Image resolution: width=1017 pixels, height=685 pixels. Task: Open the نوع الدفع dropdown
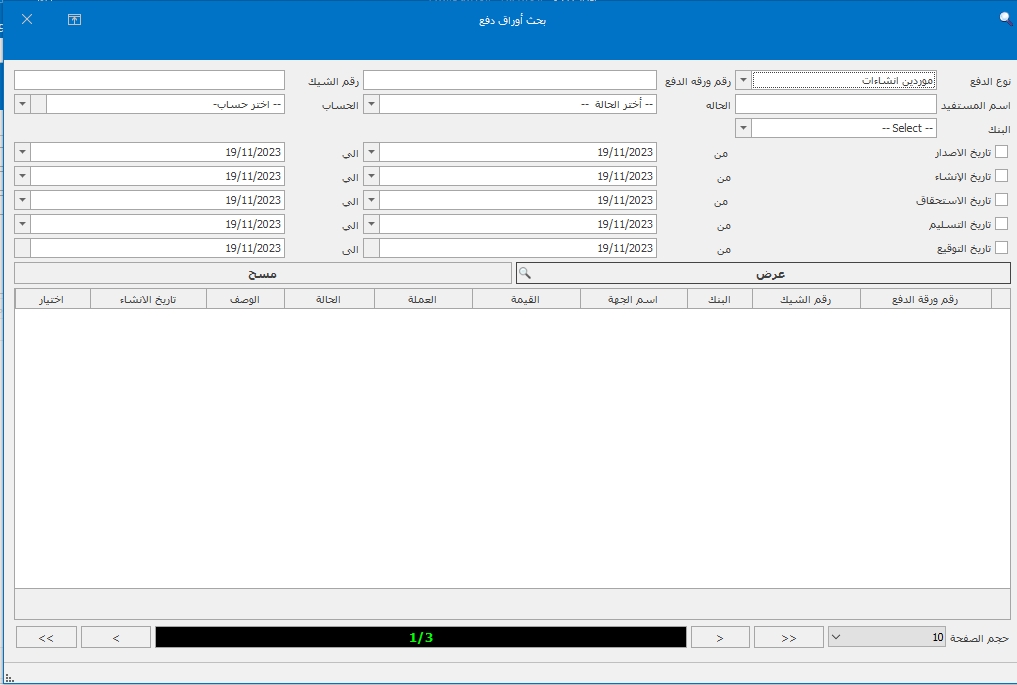coord(743,80)
